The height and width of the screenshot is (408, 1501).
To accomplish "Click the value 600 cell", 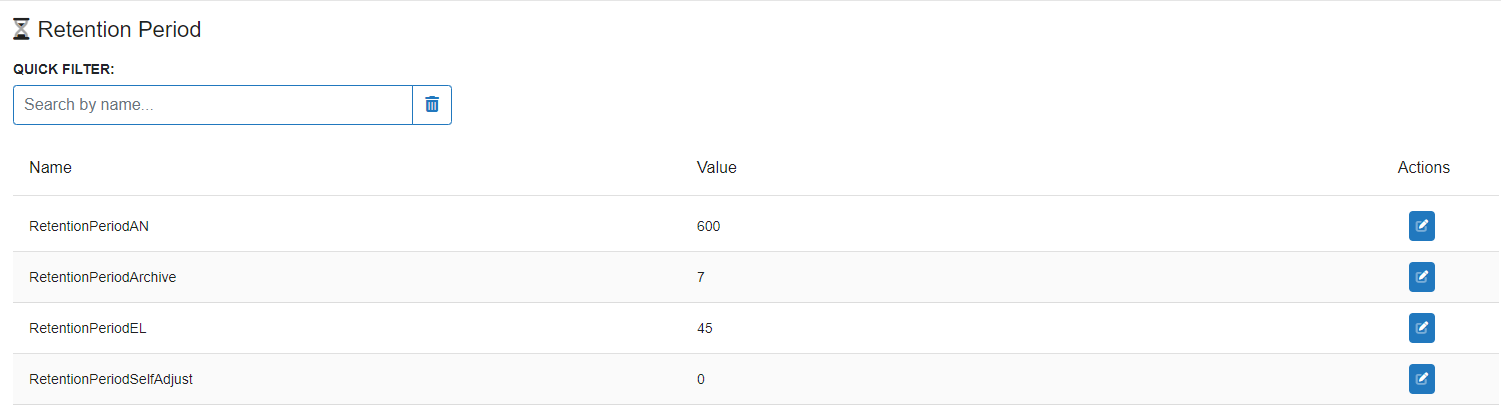I will point(708,227).
